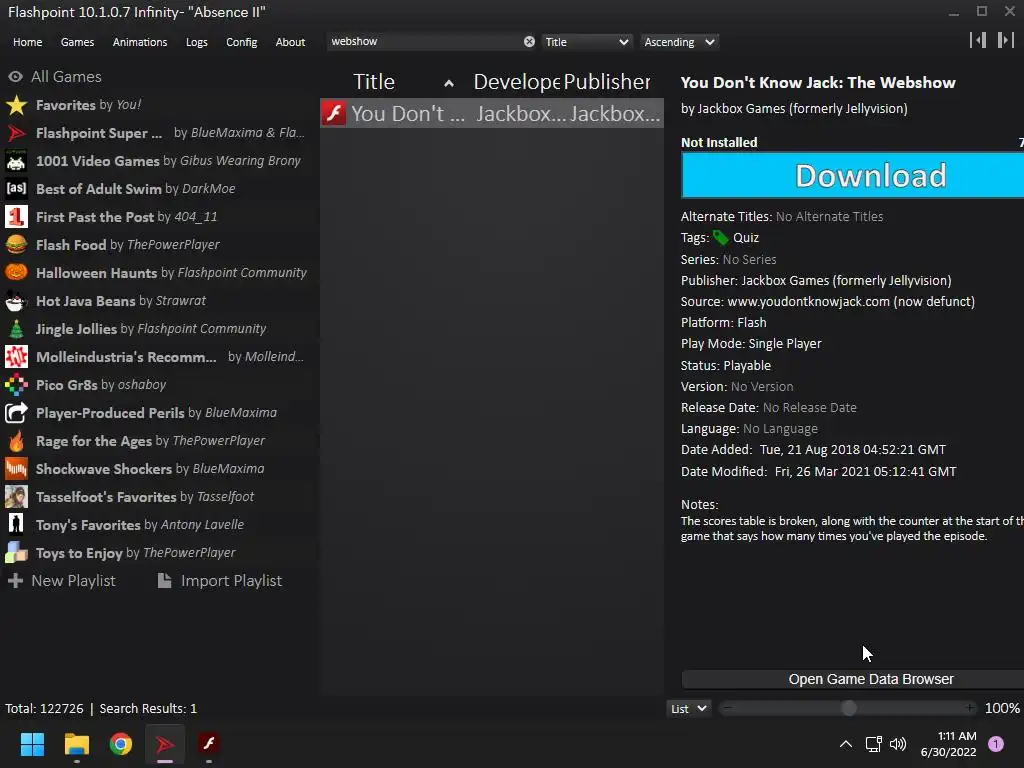Select All Games in the sidebar
Image resolution: width=1024 pixels, height=768 pixels.
click(55, 76)
